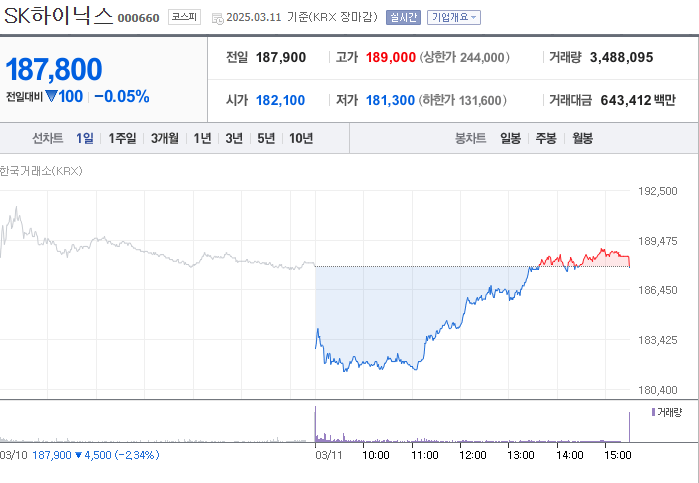The width and height of the screenshot is (699, 483).
Task: Click the -0.05% change rate
Action: pyautogui.click(x=122, y=96)
